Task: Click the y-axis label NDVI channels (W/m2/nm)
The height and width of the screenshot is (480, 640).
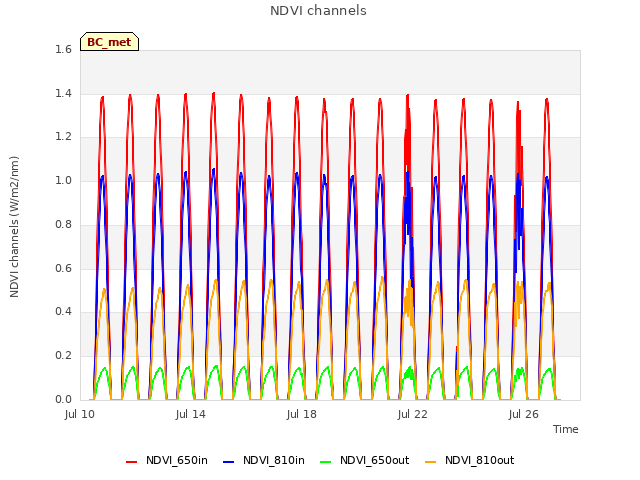Action: (x=14, y=227)
